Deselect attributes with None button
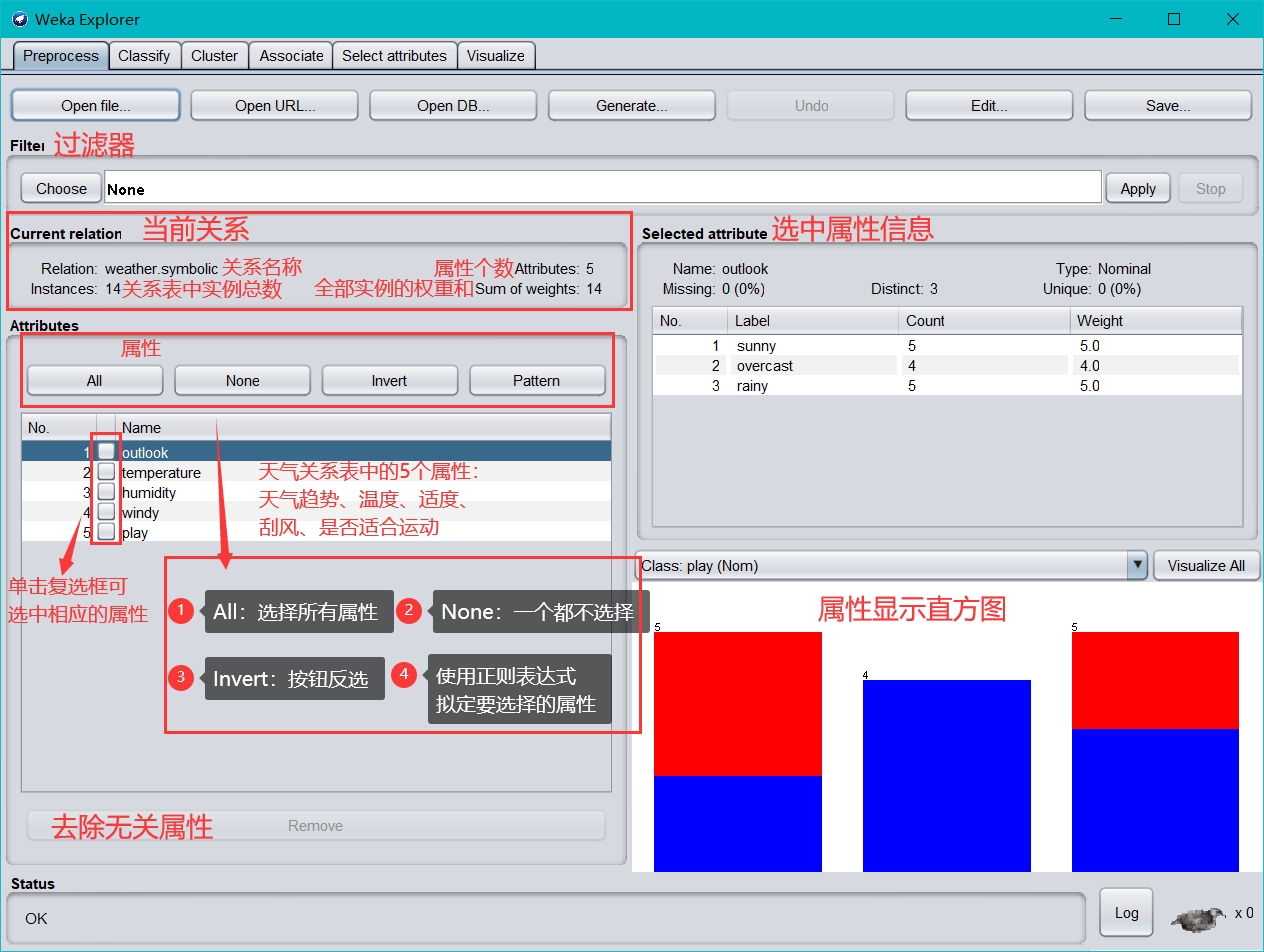This screenshot has height=952, width=1264. (242, 380)
